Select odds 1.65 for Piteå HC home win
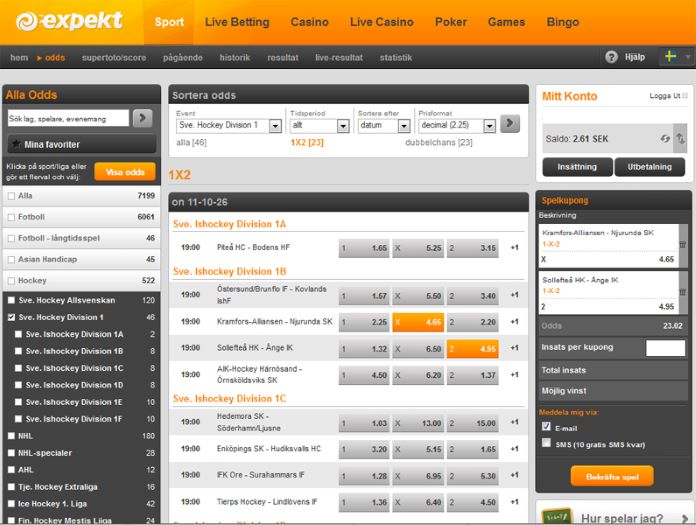 pyautogui.click(x=364, y=248)
